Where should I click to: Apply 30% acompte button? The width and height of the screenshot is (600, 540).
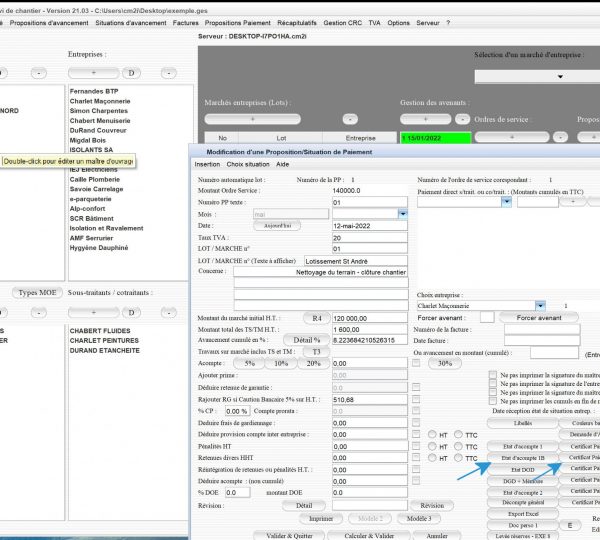445,363
